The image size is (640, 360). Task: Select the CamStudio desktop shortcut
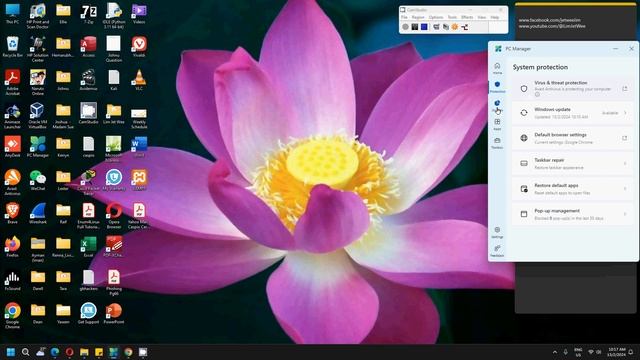click(x=89, y=113)
